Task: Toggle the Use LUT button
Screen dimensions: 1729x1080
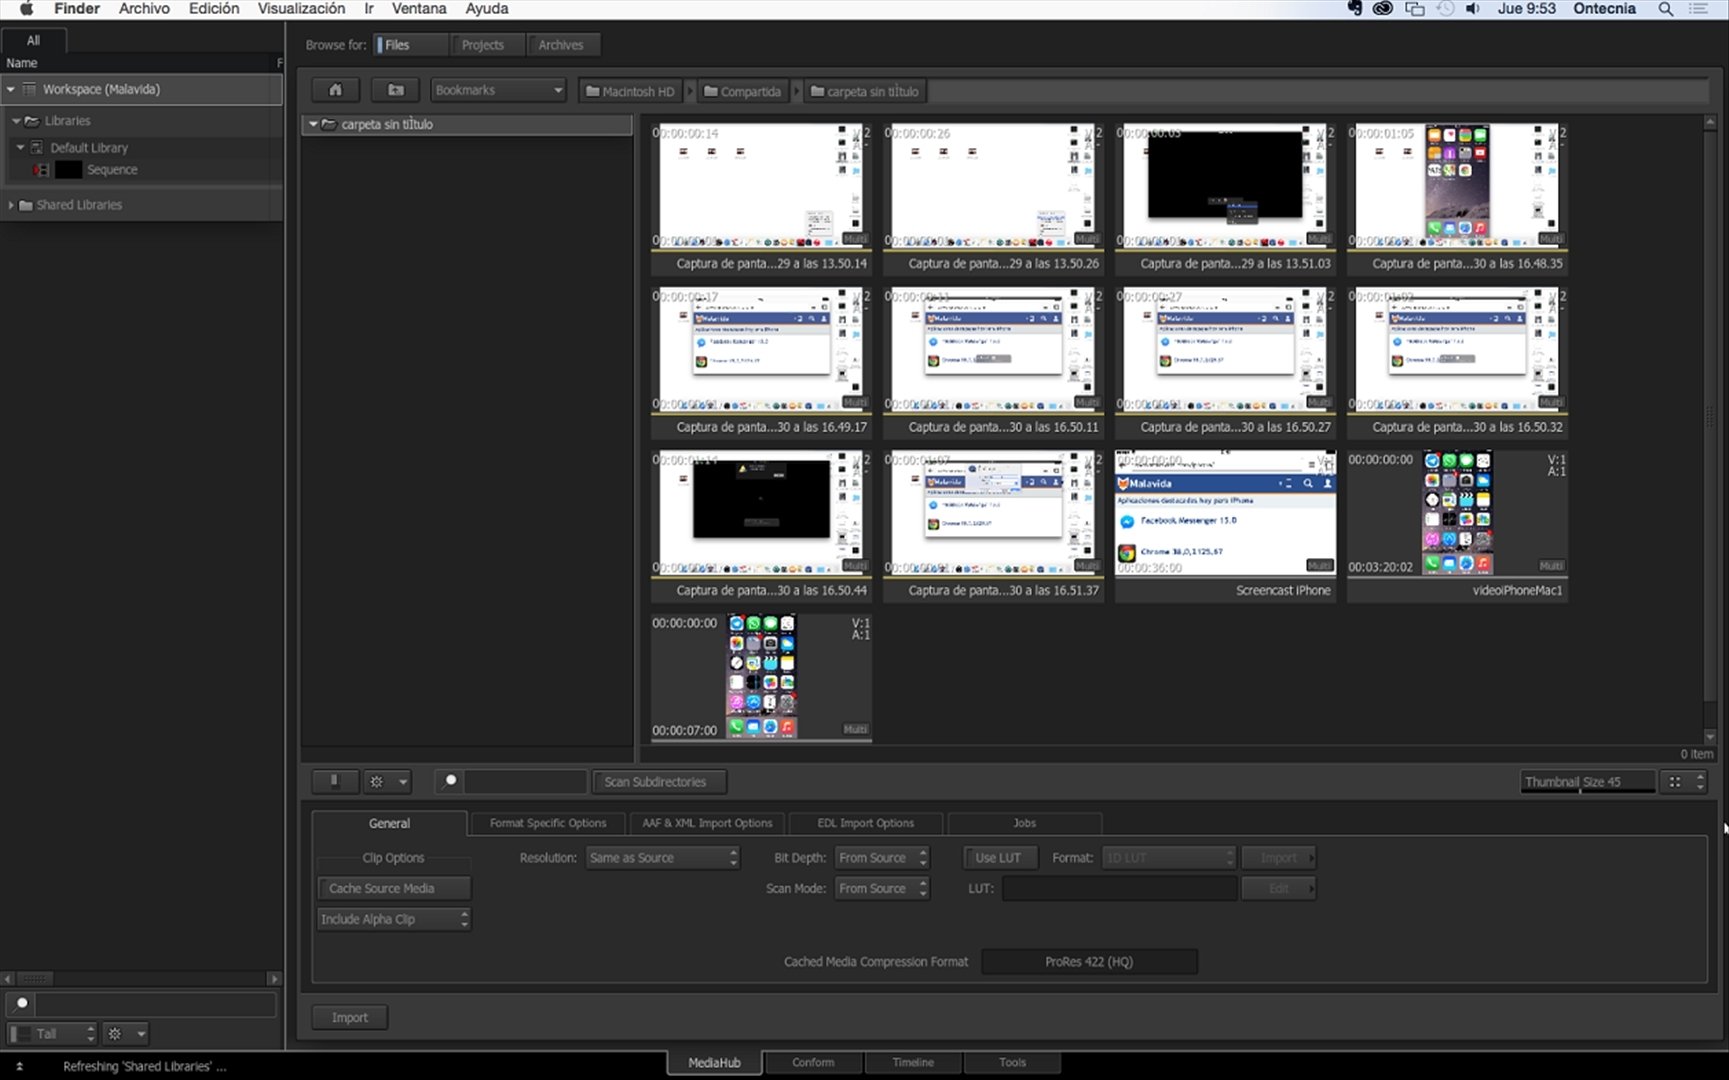Action: click(998, 858)
